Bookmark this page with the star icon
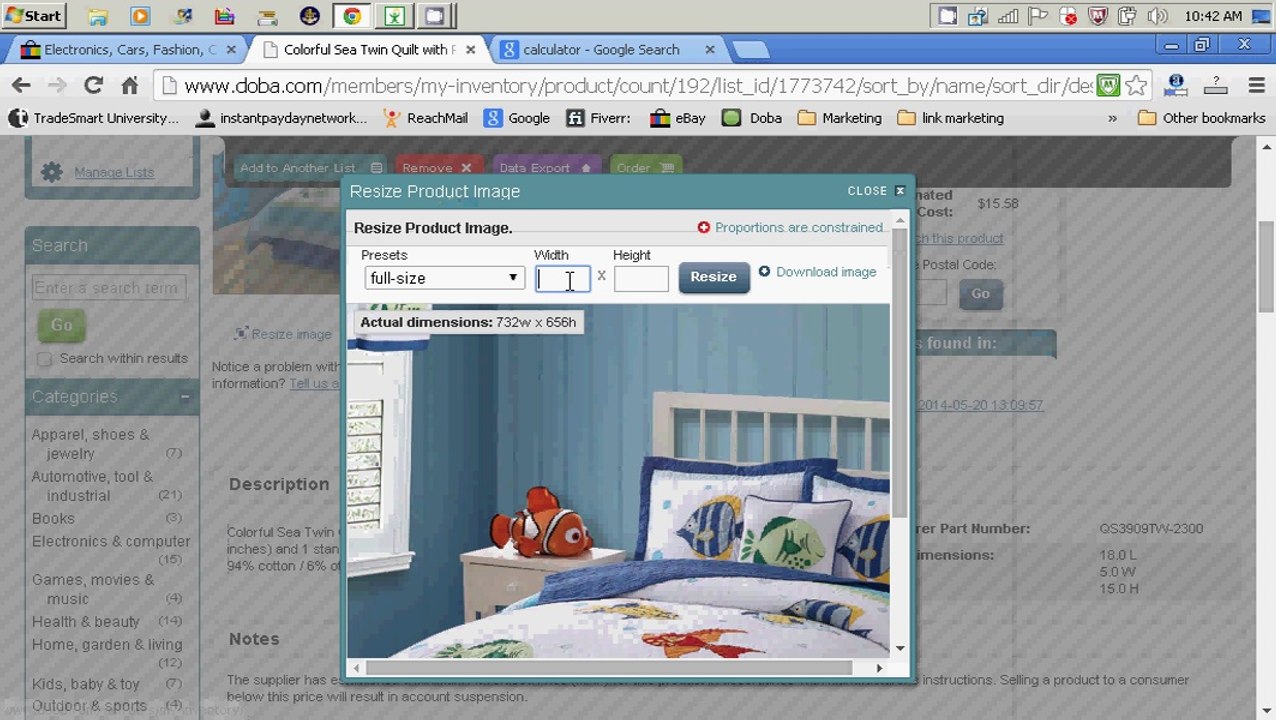1276x720 pixels. coord(1136,86)
